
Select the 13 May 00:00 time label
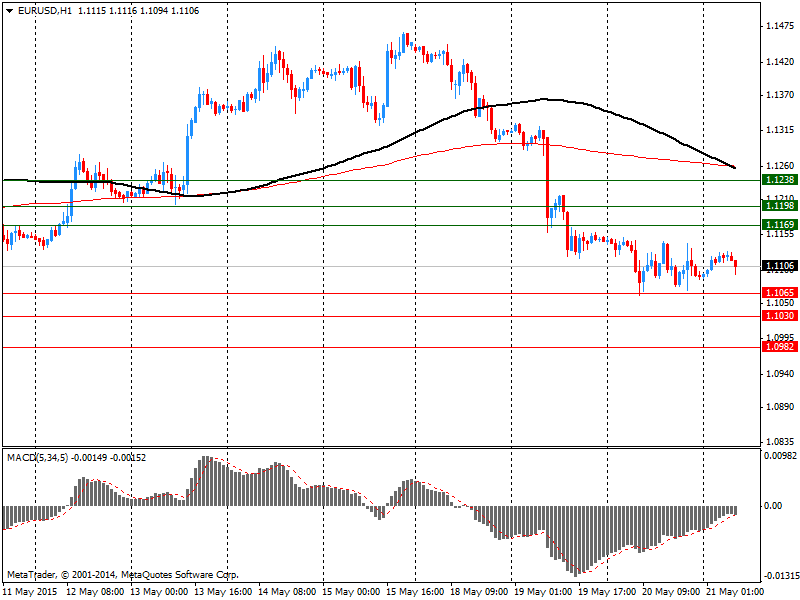pyautogui.click(x=160, y=592)
